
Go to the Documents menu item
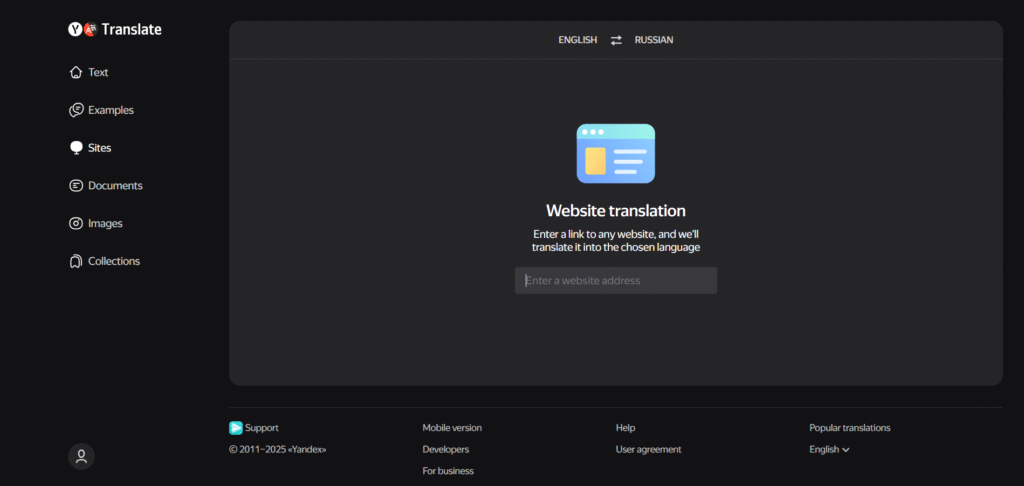[x=115, y=186]
